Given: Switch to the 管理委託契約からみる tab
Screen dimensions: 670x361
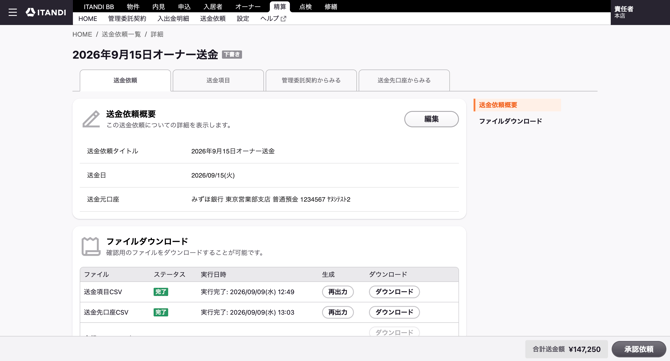Looking at the screenshot, I should point(311,80).
